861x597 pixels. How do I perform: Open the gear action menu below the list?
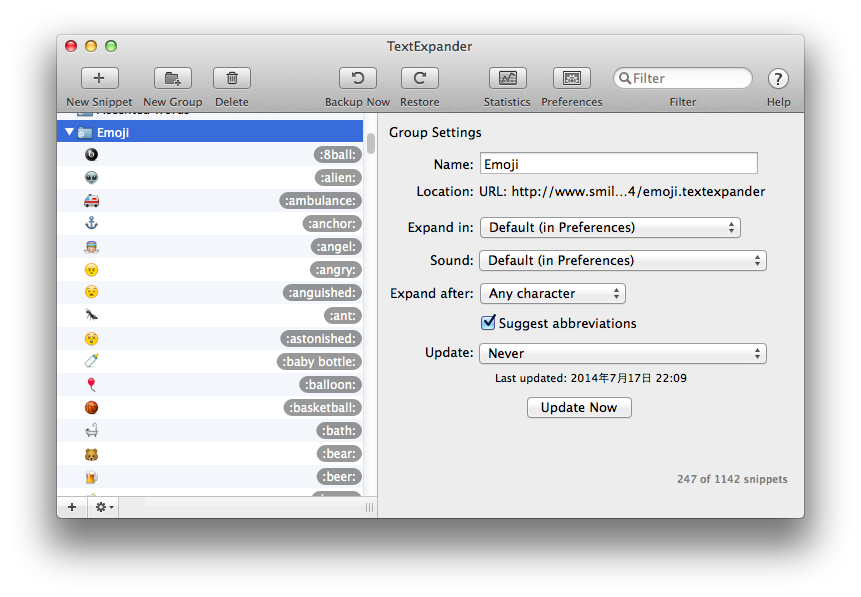(101, 507)
